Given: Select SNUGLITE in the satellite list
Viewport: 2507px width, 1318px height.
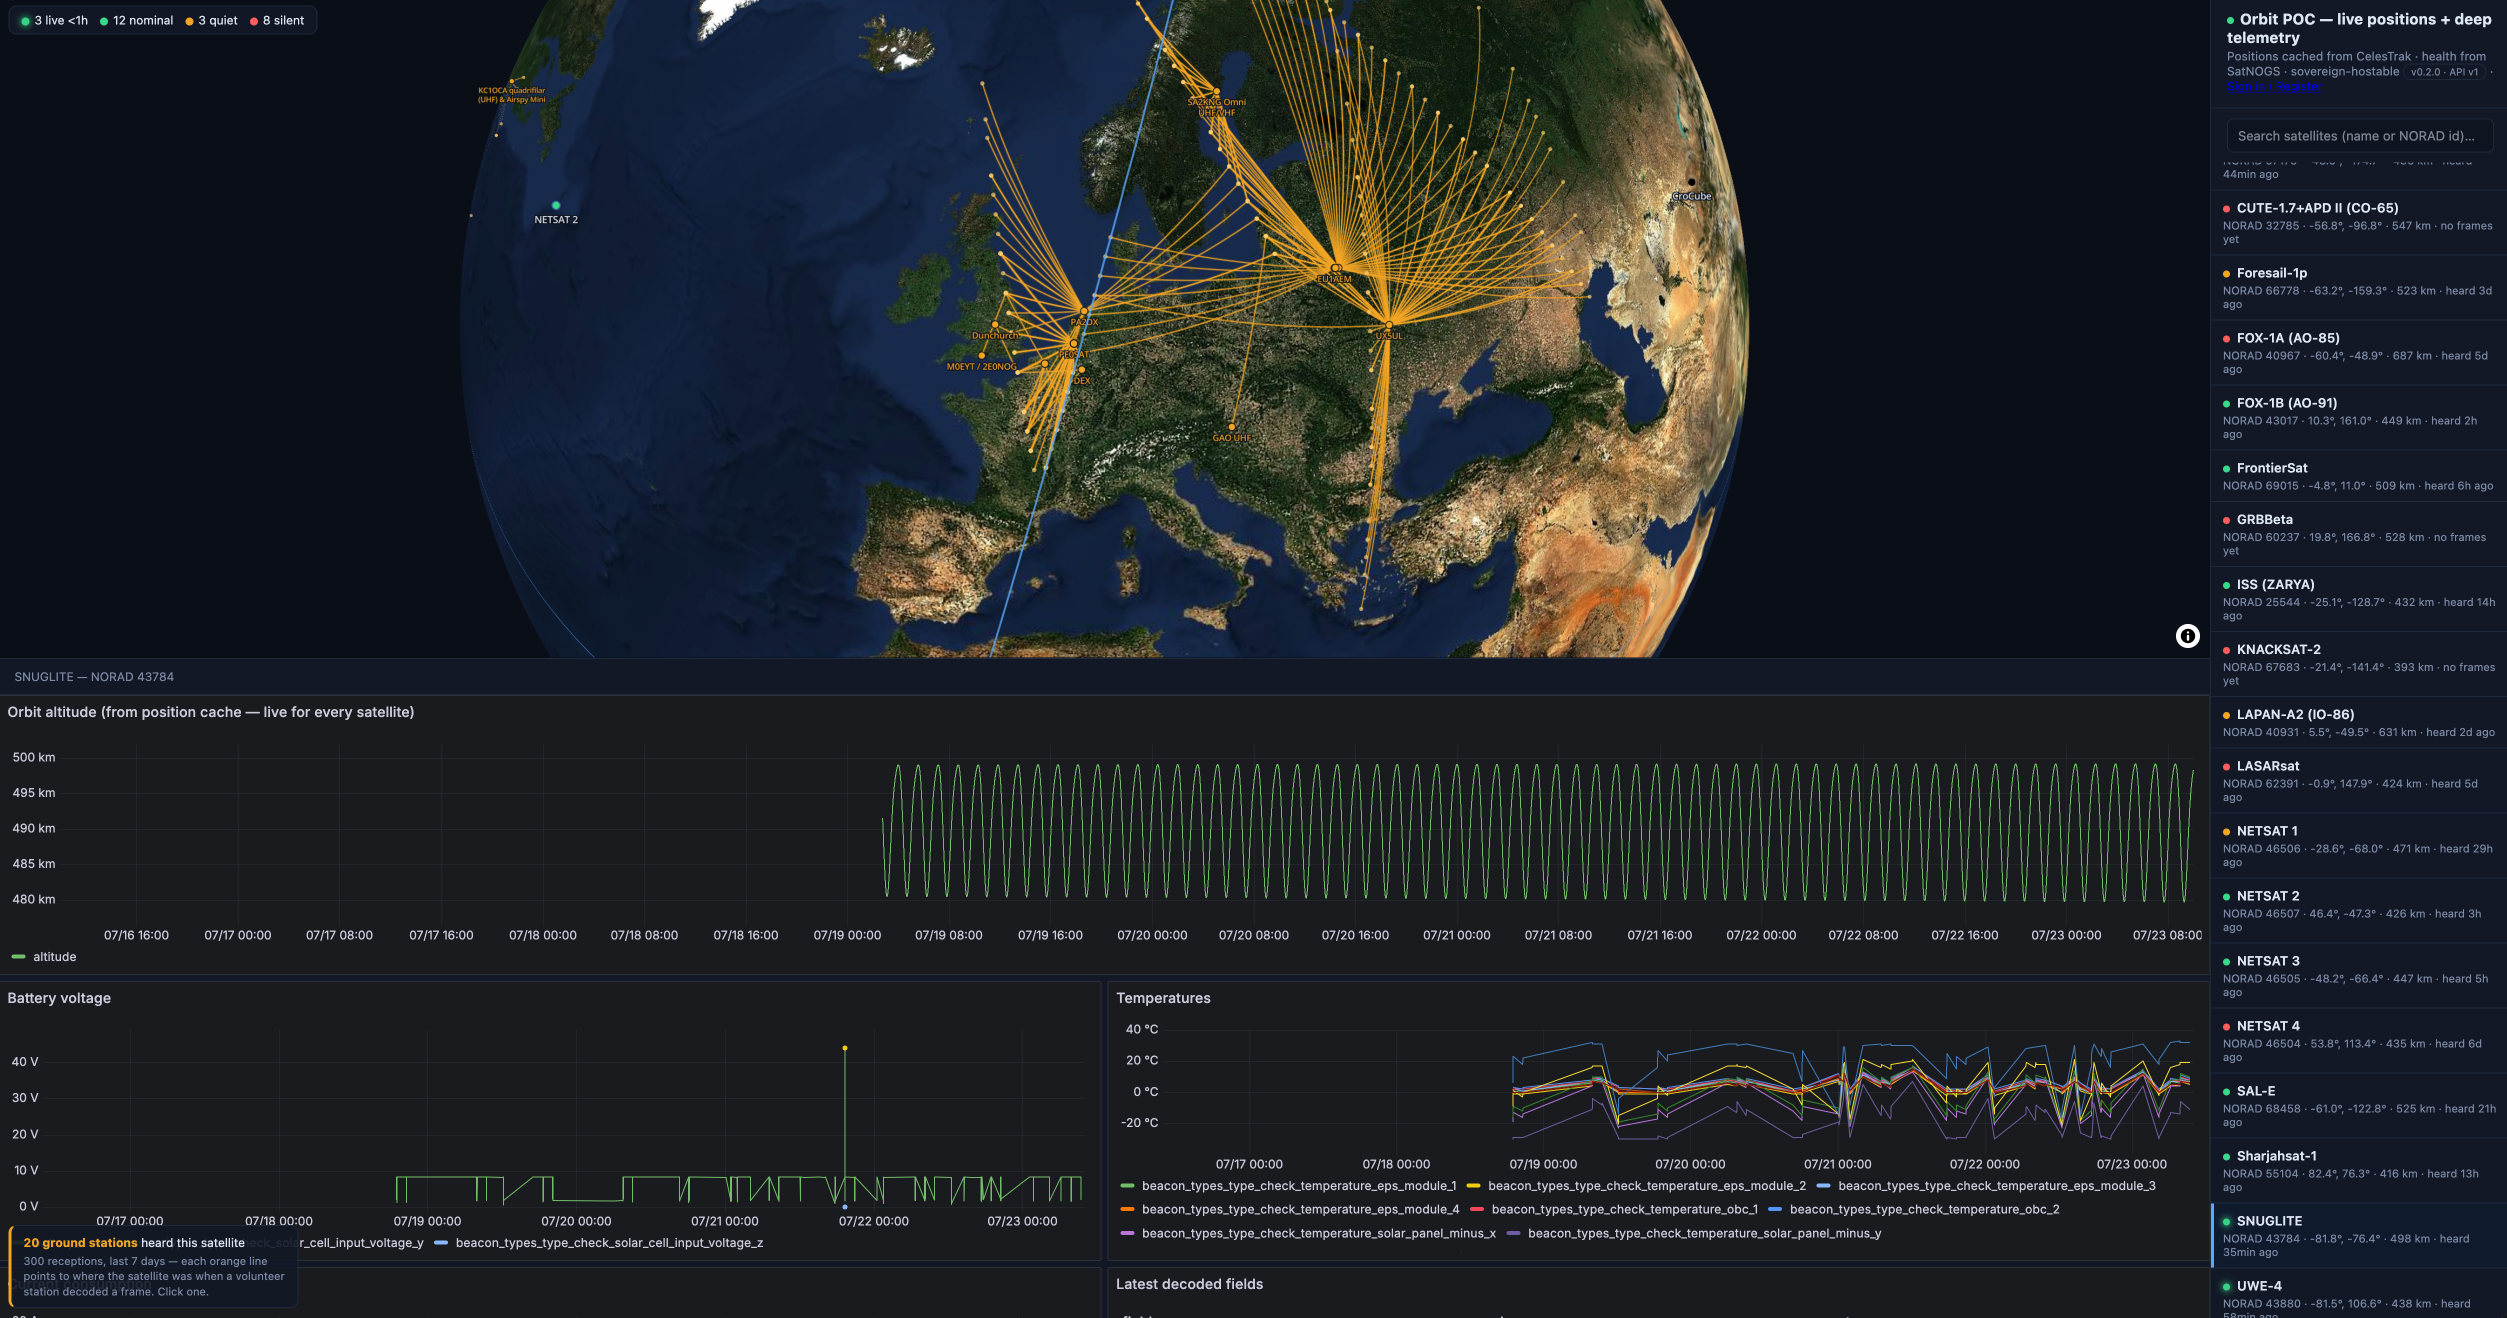Looking at the screenshot, I should 2358,1236.
